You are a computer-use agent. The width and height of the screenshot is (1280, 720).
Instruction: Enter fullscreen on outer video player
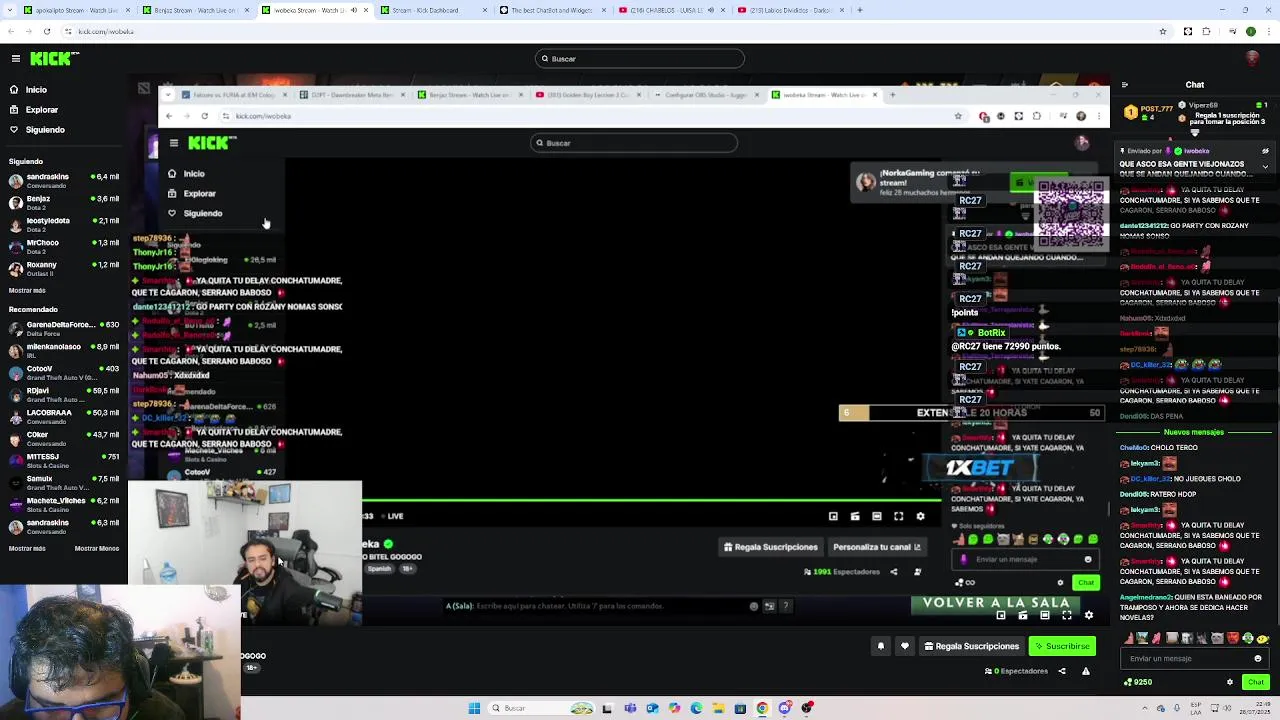[x=1067, y=616]
